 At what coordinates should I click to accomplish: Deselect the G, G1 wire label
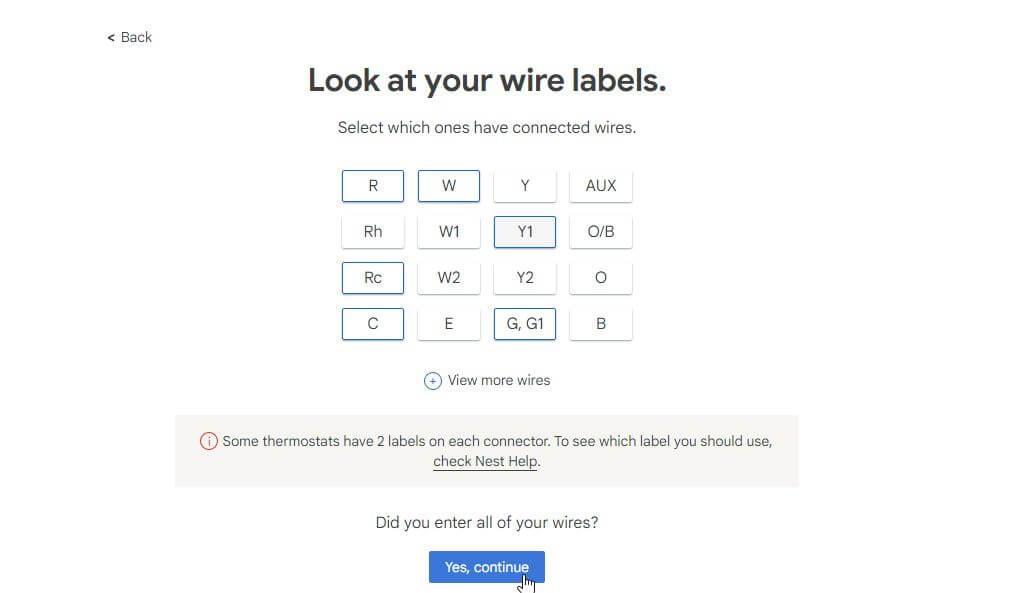(525, 324)
